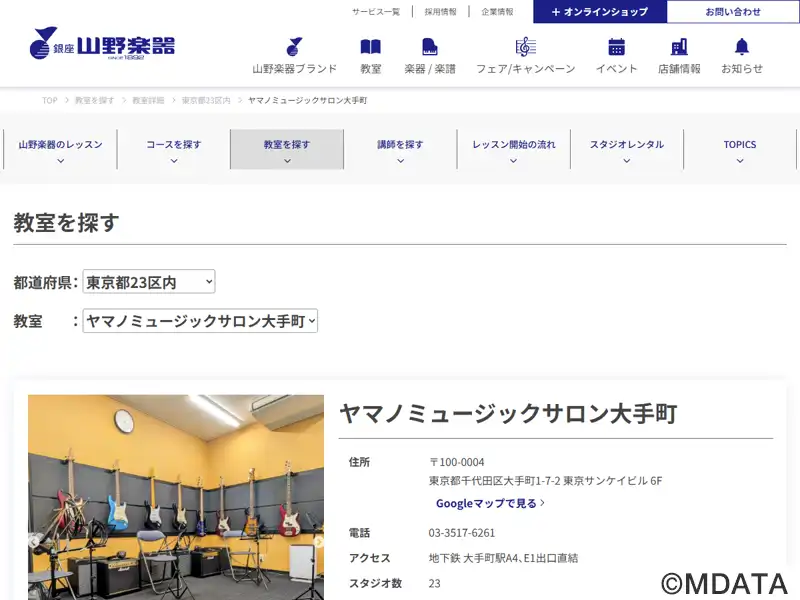Click the Ginza Yamano Gakki logo
Viewport: 800px width, 600px height.
[x=102, y=43]
